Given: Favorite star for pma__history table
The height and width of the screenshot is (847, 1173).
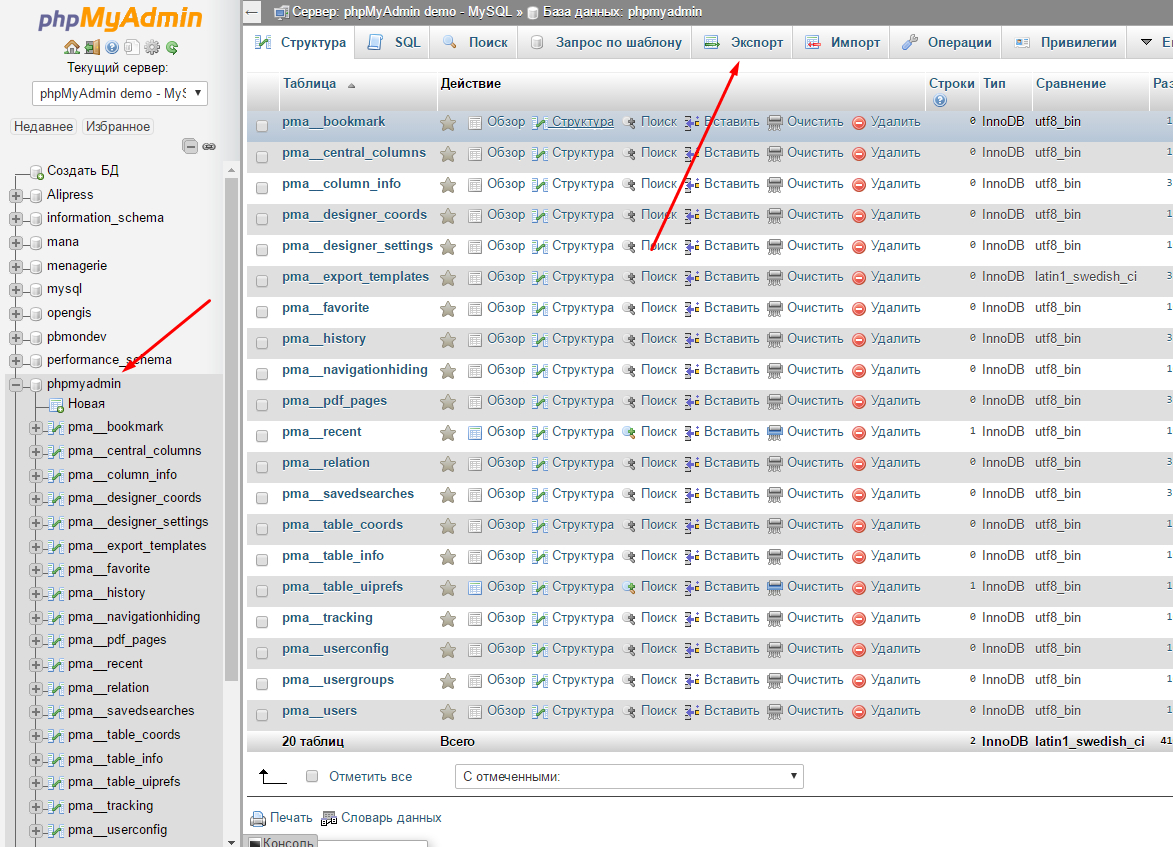Looking at the screenshot, I should pyautogui.click(x=448, y=340).
